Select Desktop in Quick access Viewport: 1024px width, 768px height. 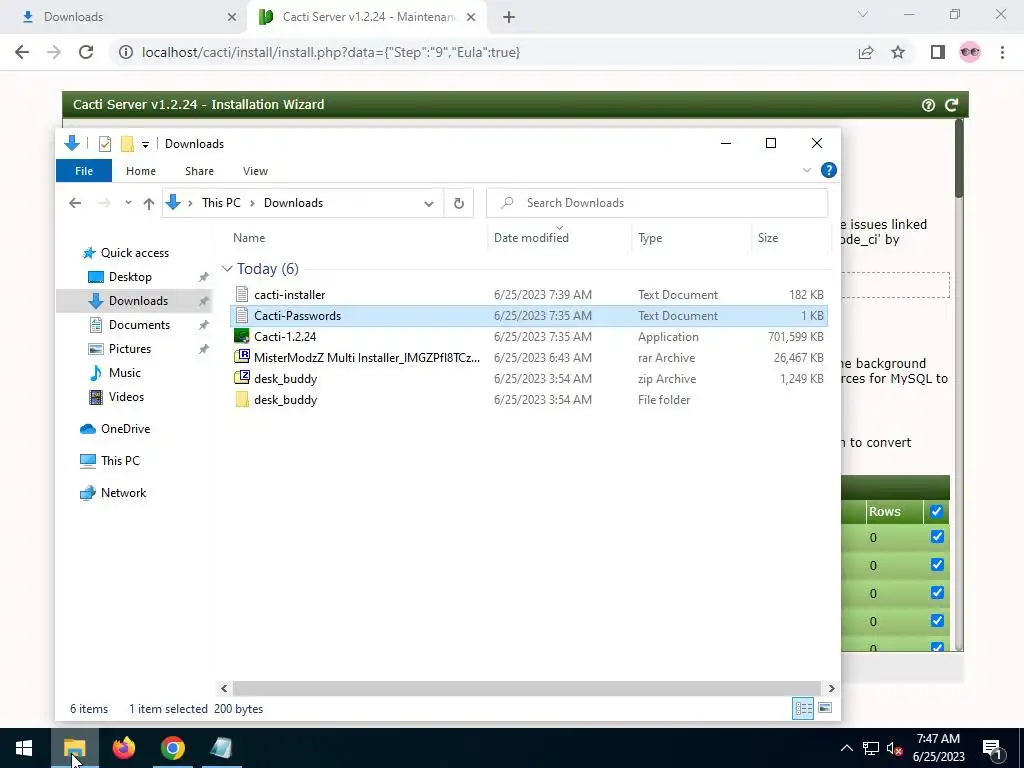pyautogui.click(x=130, y=277)
